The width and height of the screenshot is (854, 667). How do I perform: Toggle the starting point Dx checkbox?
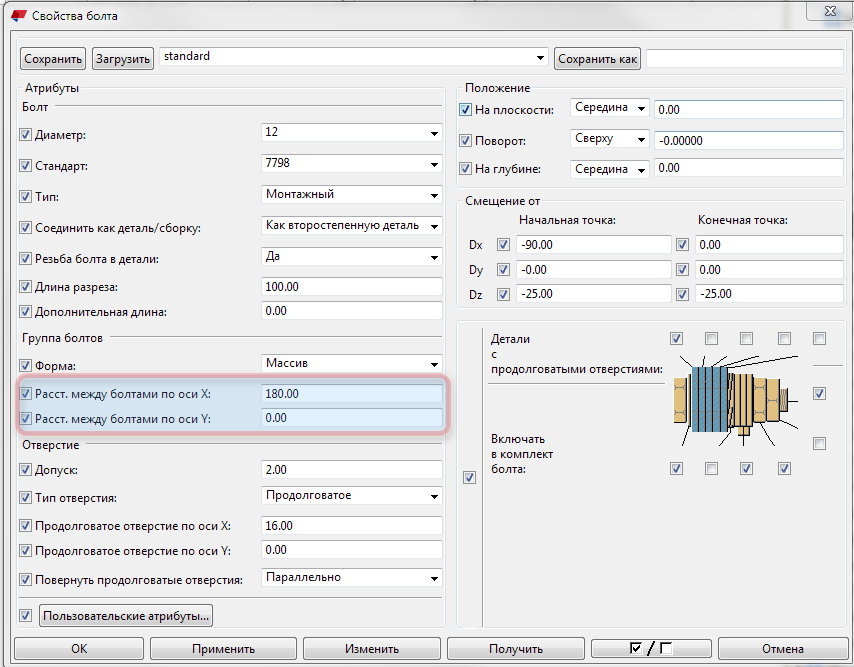(503, 245)
